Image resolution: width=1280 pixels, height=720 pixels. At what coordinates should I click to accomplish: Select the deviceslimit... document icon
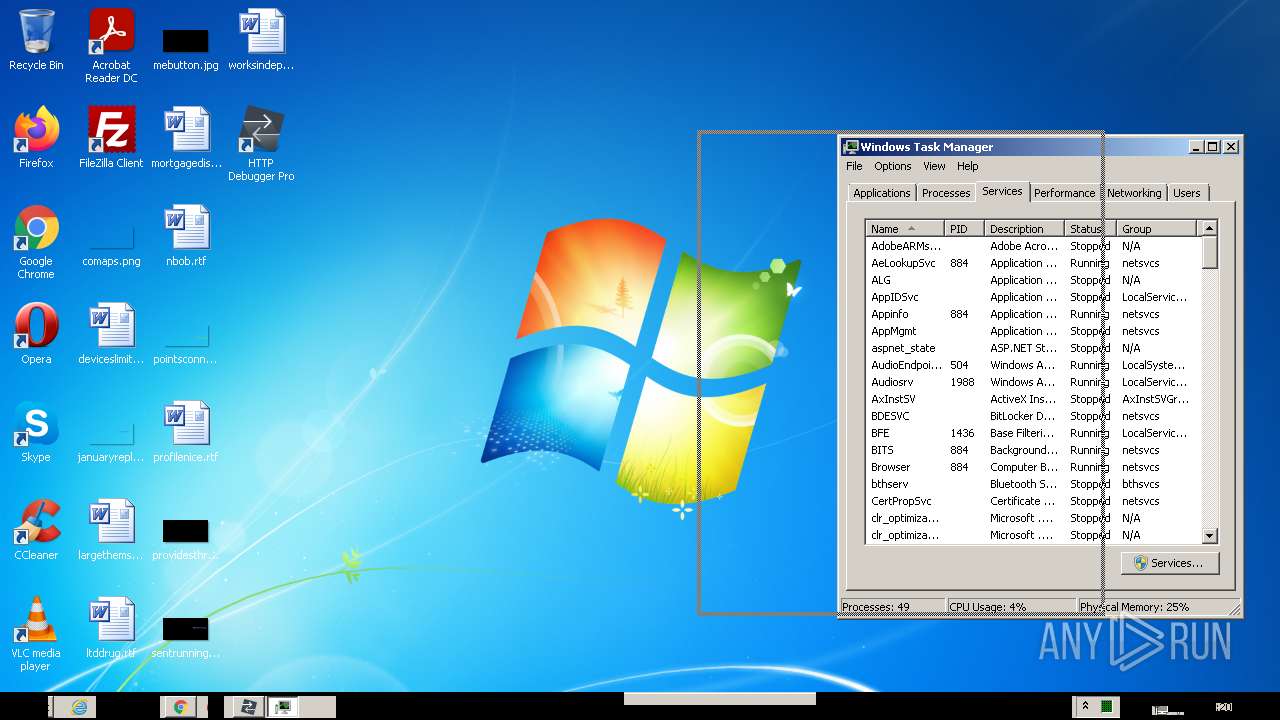click(x=111, y=334)
